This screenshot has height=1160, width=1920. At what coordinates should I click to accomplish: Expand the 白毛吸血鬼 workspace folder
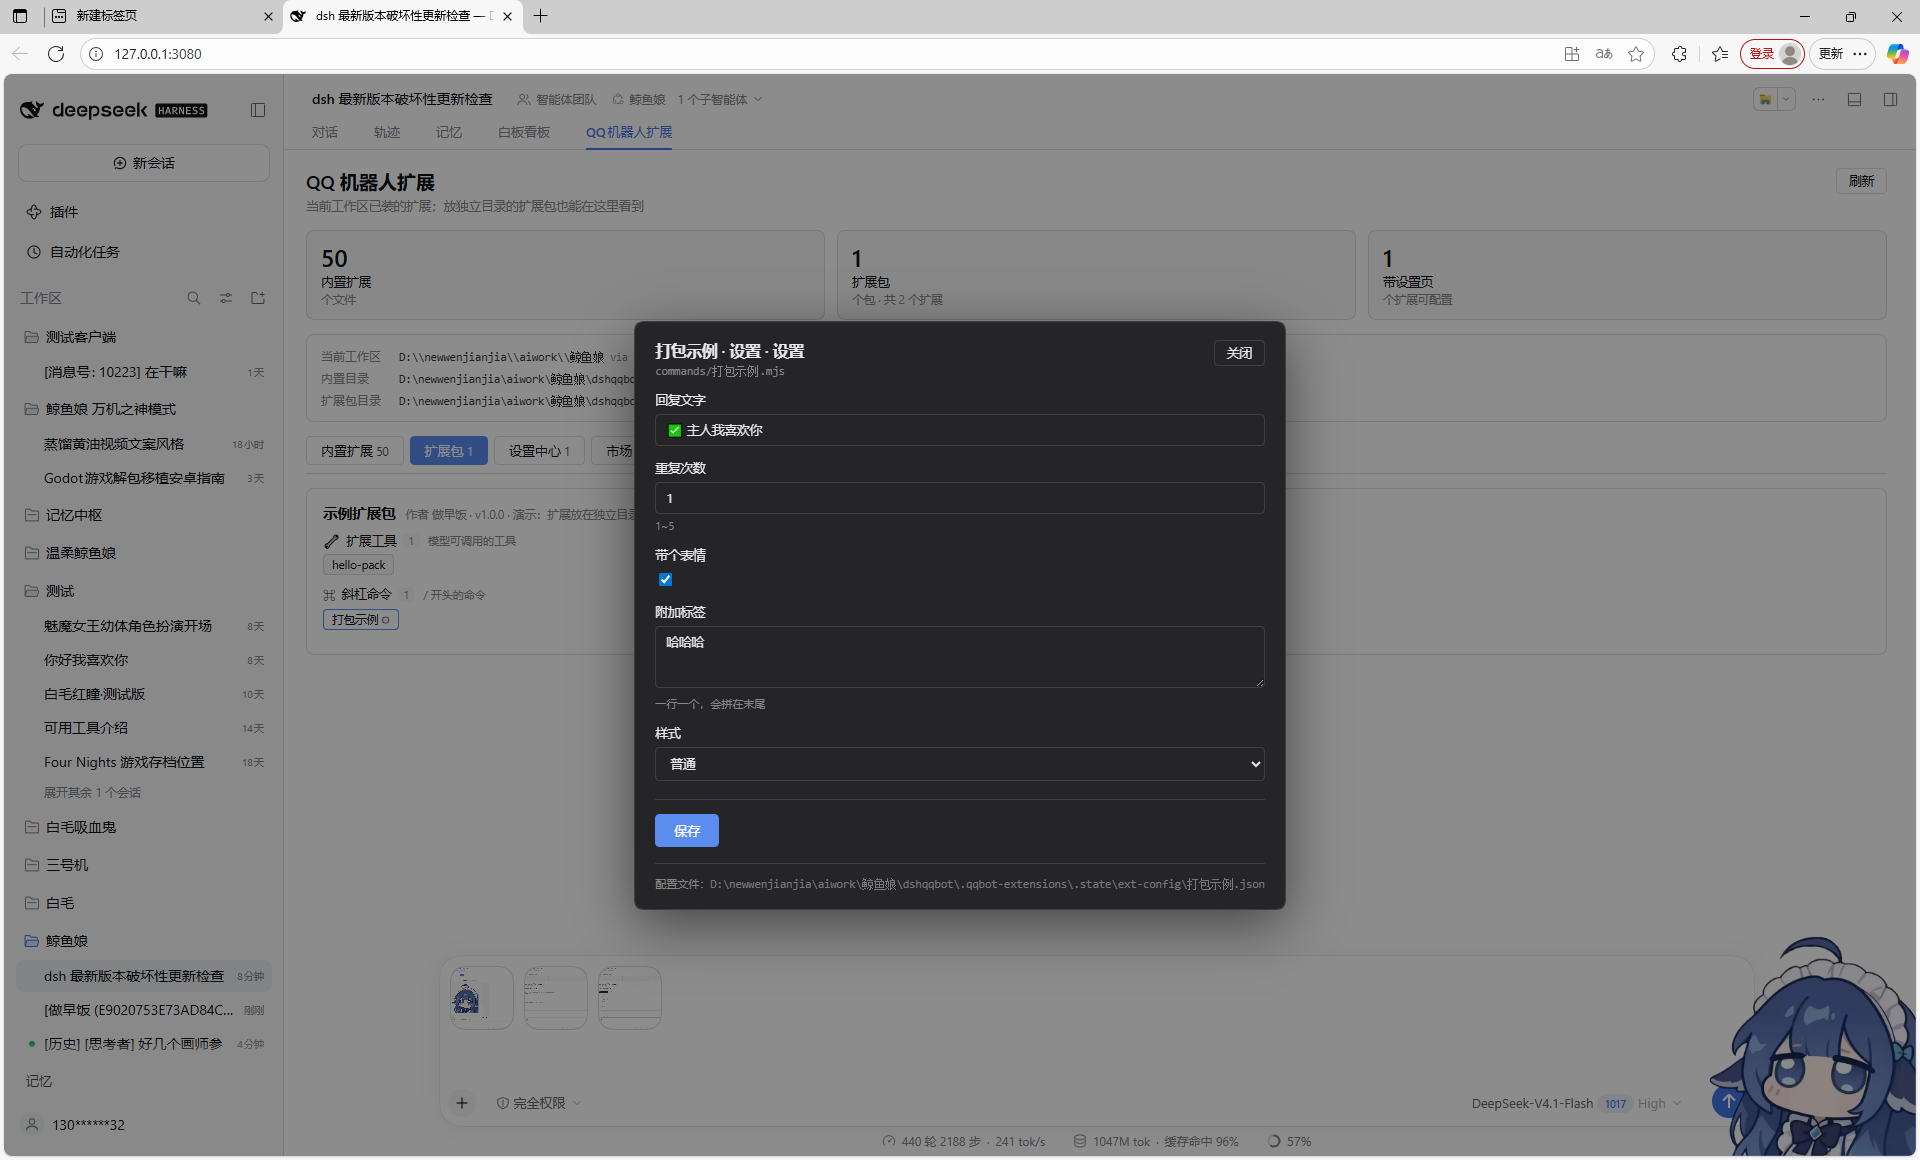click(x=143, y=827)
